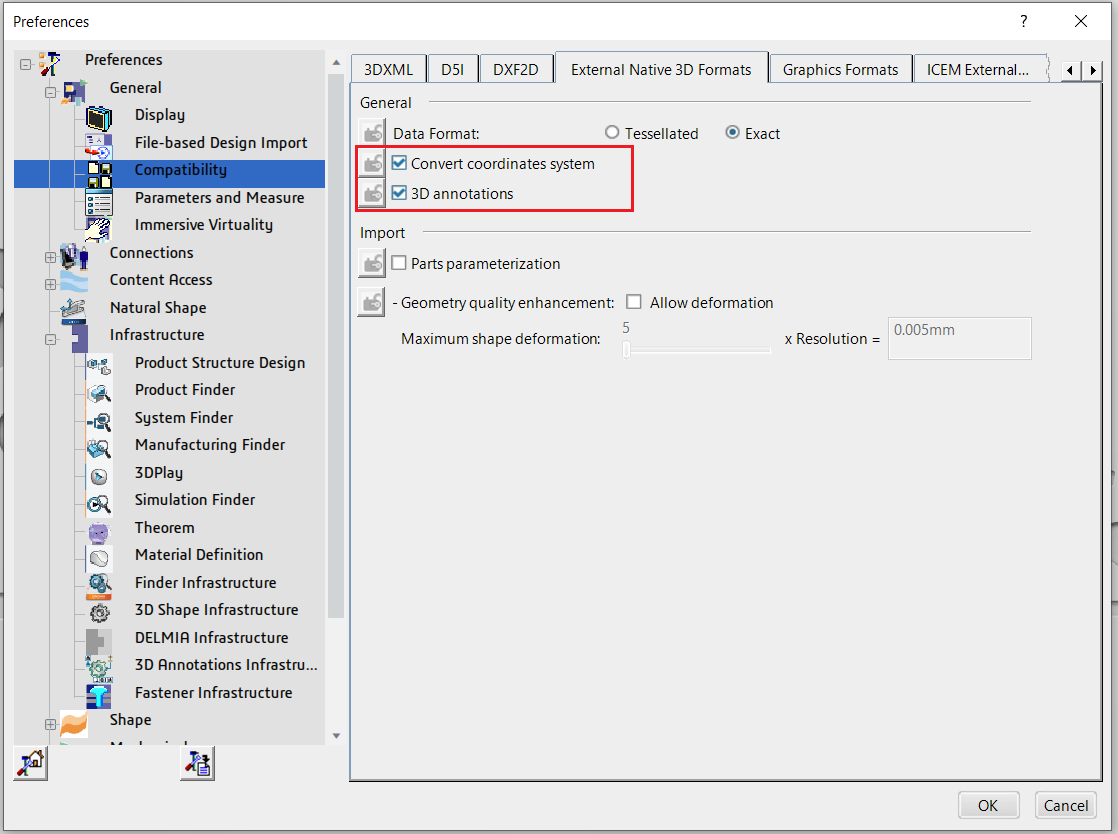Click tree scrollbar up arrow
Image resolution: width=1118 pixels, height=834 pixels.
click(x=336, y=63)
